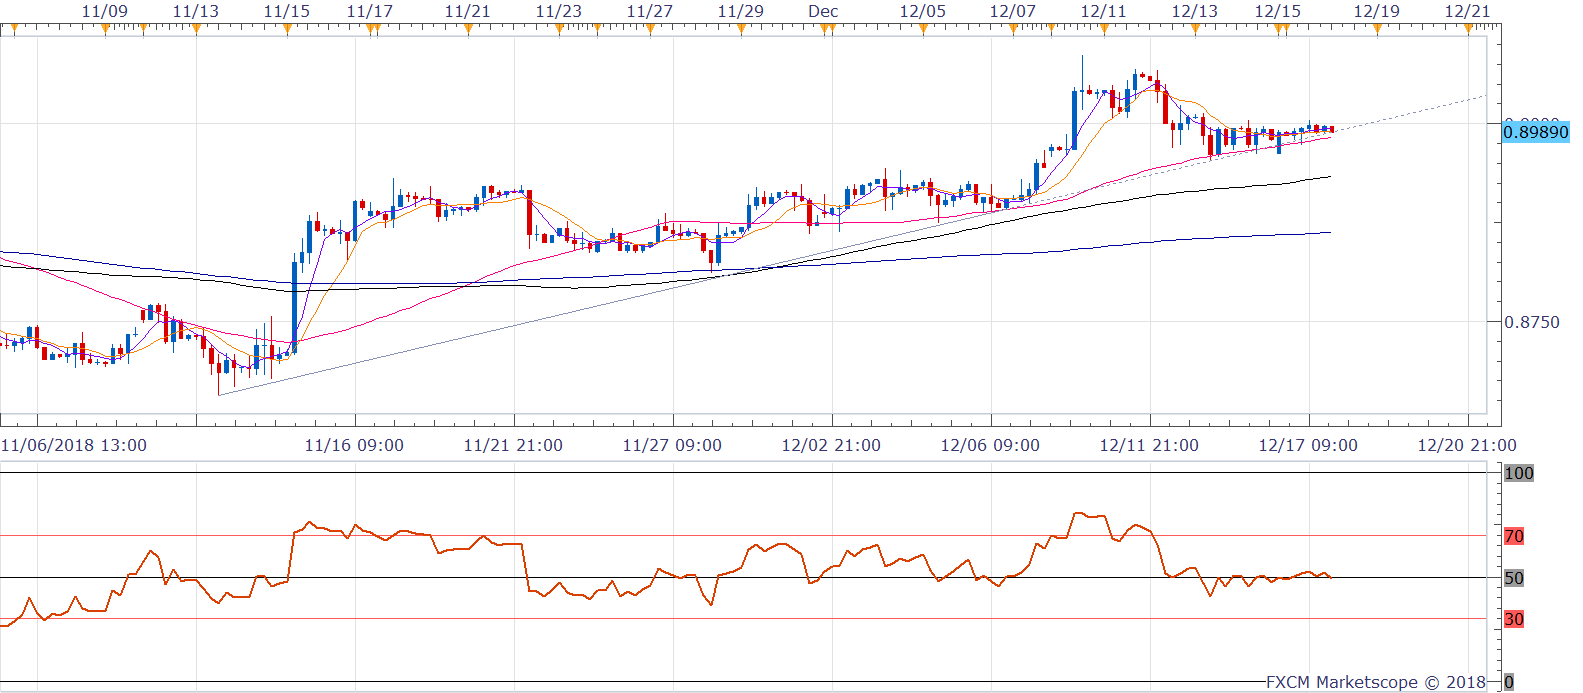The width and height of the screenshot is (1583, 693).
Task: Click the 0.8750 price axis label
Action: click(x=1532, y=322)
